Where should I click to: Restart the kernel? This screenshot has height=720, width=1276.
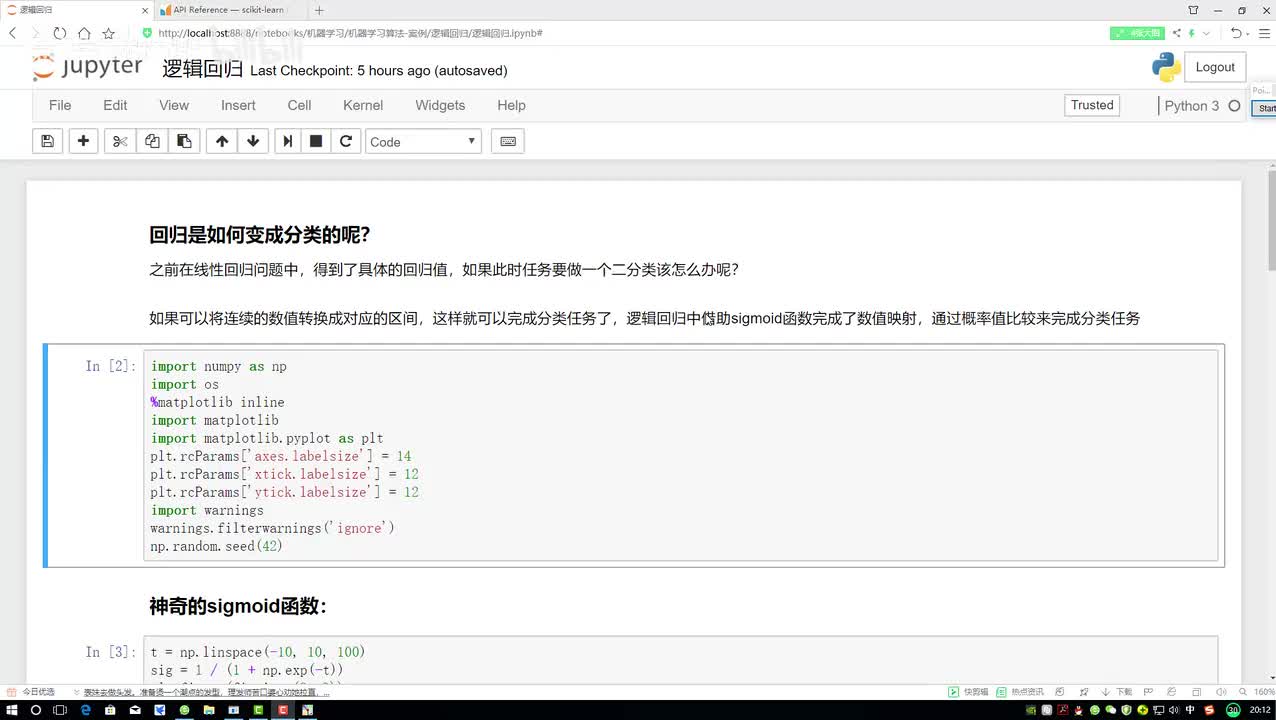346,141
